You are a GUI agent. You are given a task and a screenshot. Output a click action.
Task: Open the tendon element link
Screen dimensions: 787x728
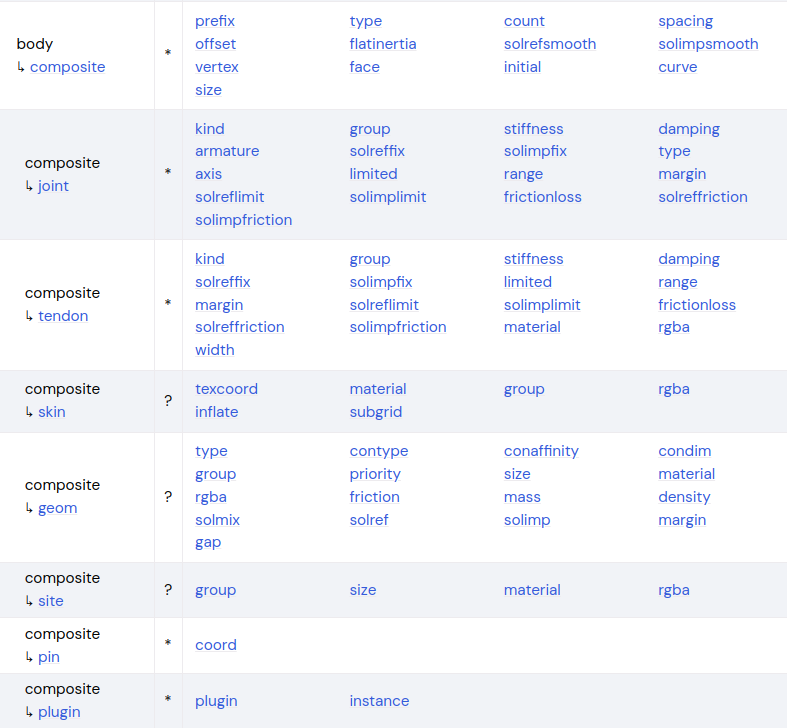[x=63, y=316]
